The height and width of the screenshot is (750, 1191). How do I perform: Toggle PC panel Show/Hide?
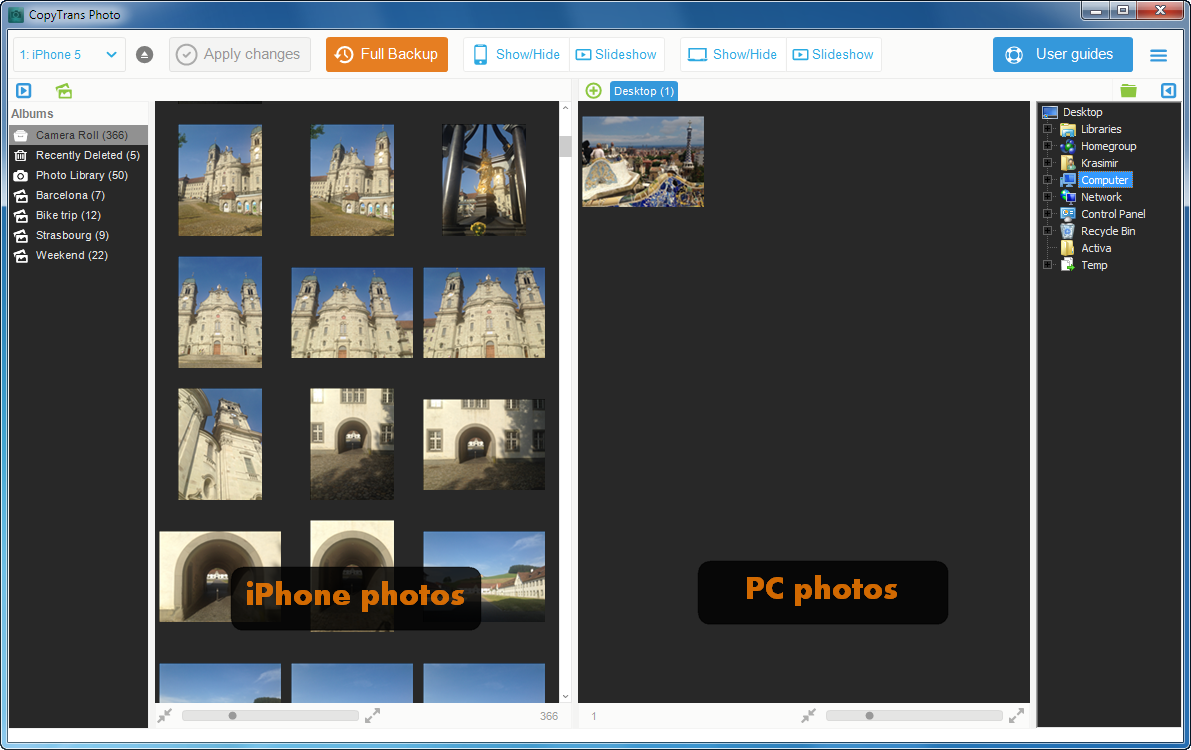click(x=733, y=55)
